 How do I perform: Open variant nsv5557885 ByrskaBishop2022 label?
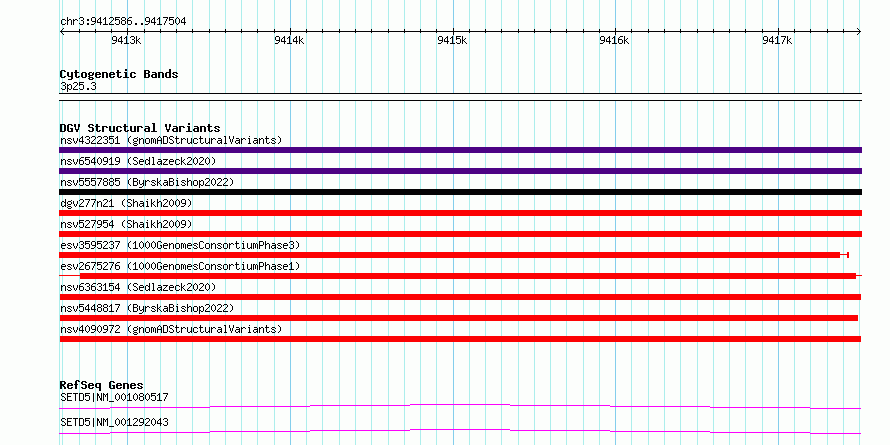[147, 182]
